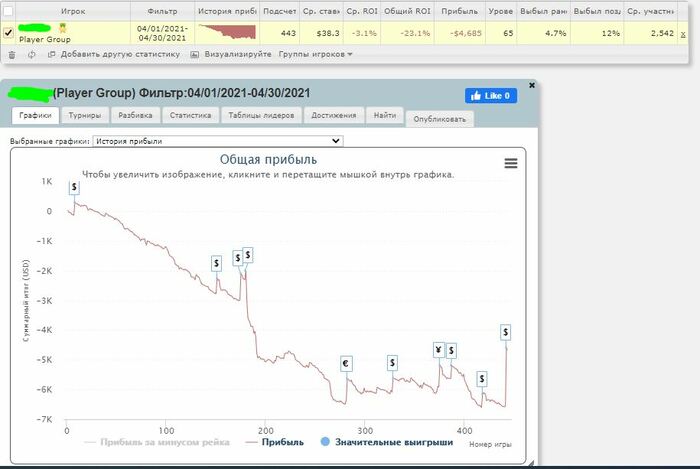Switch to 'Найти' tab

[385, 115]
